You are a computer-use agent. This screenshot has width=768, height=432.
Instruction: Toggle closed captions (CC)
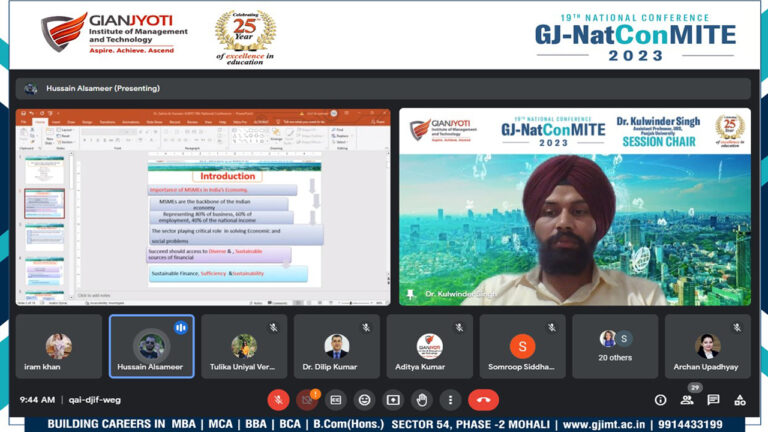tap(336, 400)
